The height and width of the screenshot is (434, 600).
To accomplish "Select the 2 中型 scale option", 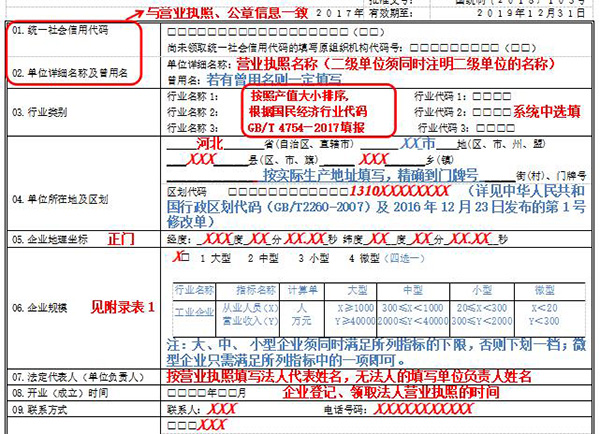I will 261,258.
